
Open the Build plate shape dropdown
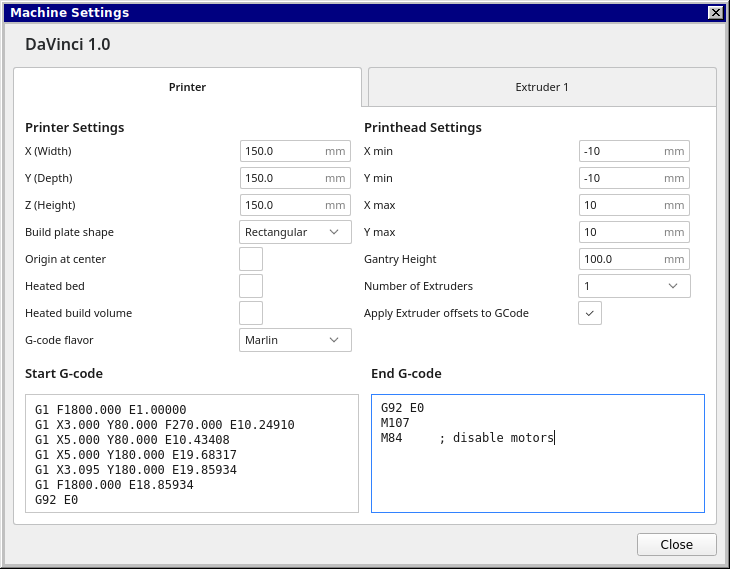pyautogui.click(x=295, y=232)
